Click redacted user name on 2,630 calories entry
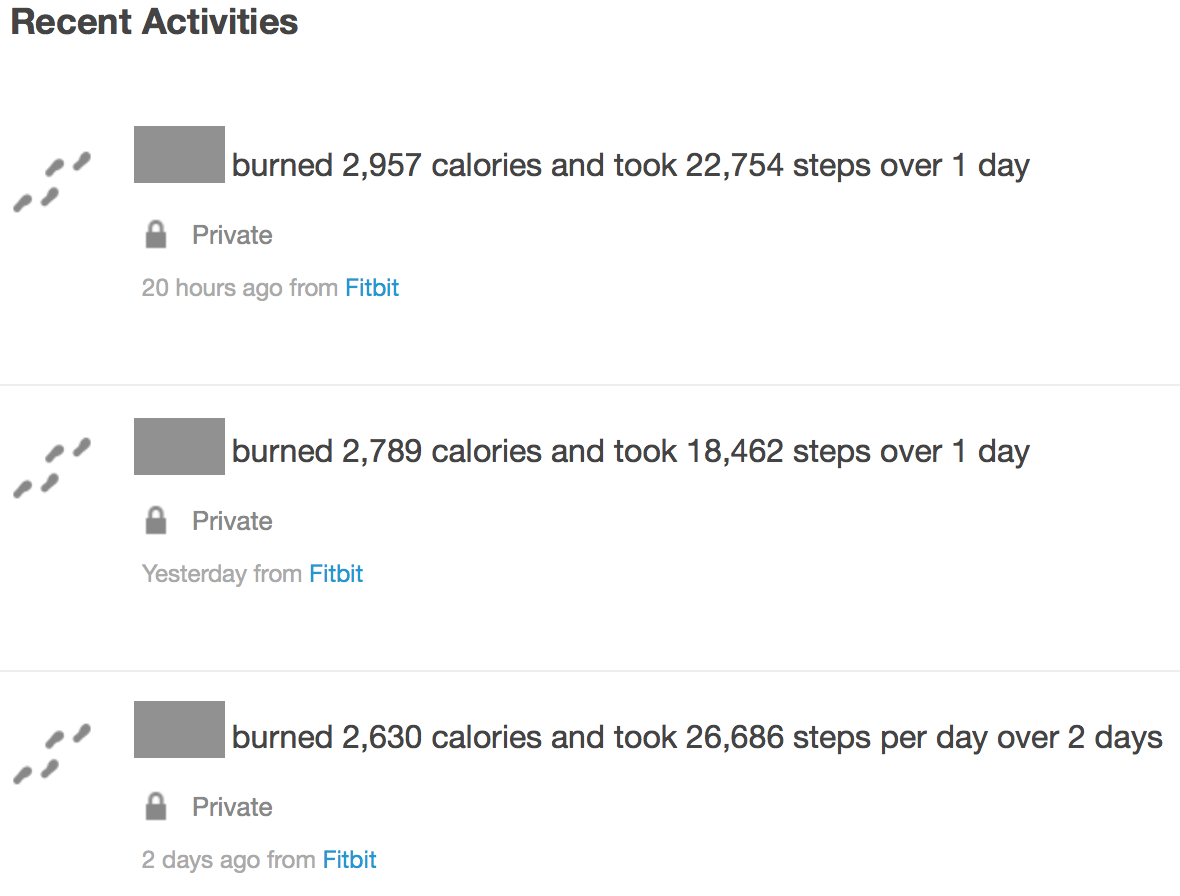 [179, 729]
